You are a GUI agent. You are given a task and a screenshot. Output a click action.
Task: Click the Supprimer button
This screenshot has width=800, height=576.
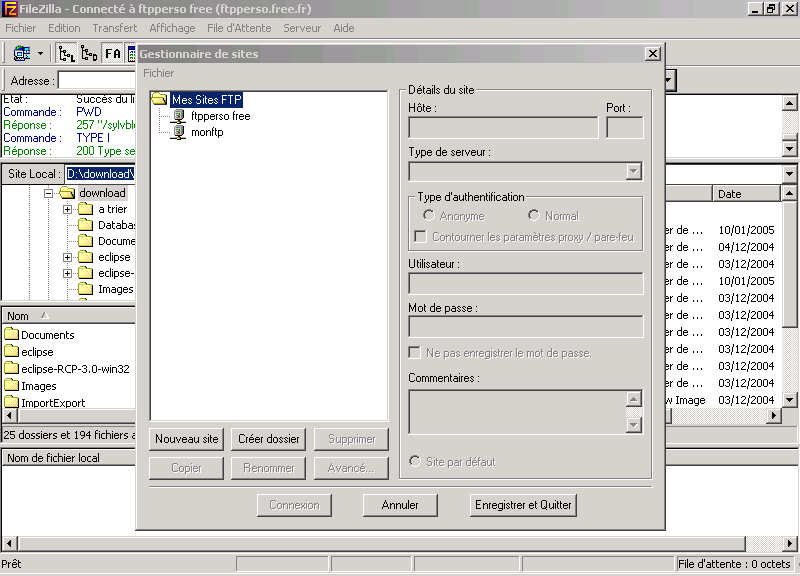click(x=352, y=439)
